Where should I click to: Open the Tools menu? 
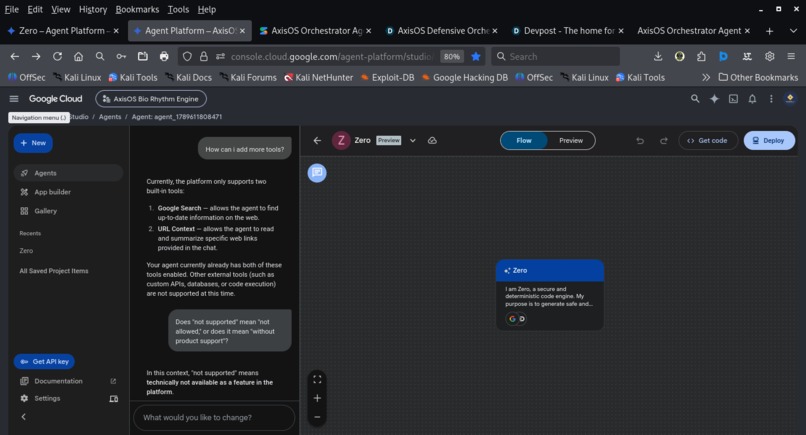tap(178, 9)
